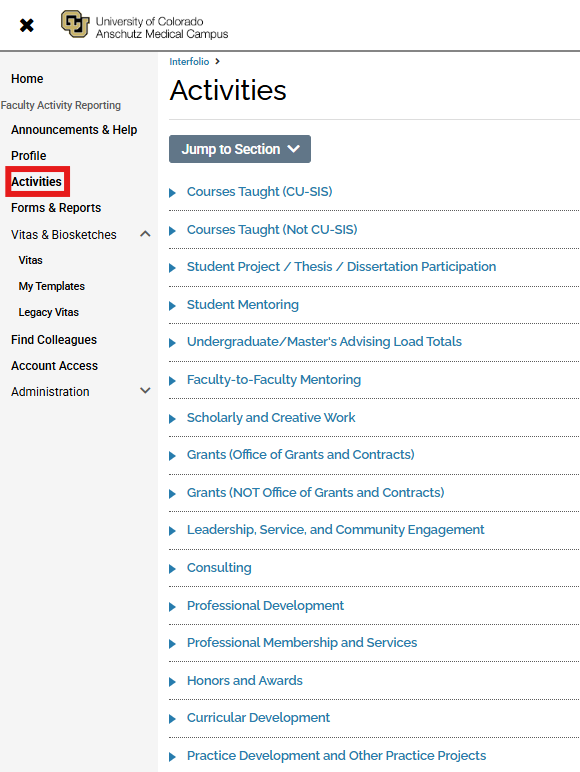Expand triangle beside Scholarly and Creative Work

172,418
